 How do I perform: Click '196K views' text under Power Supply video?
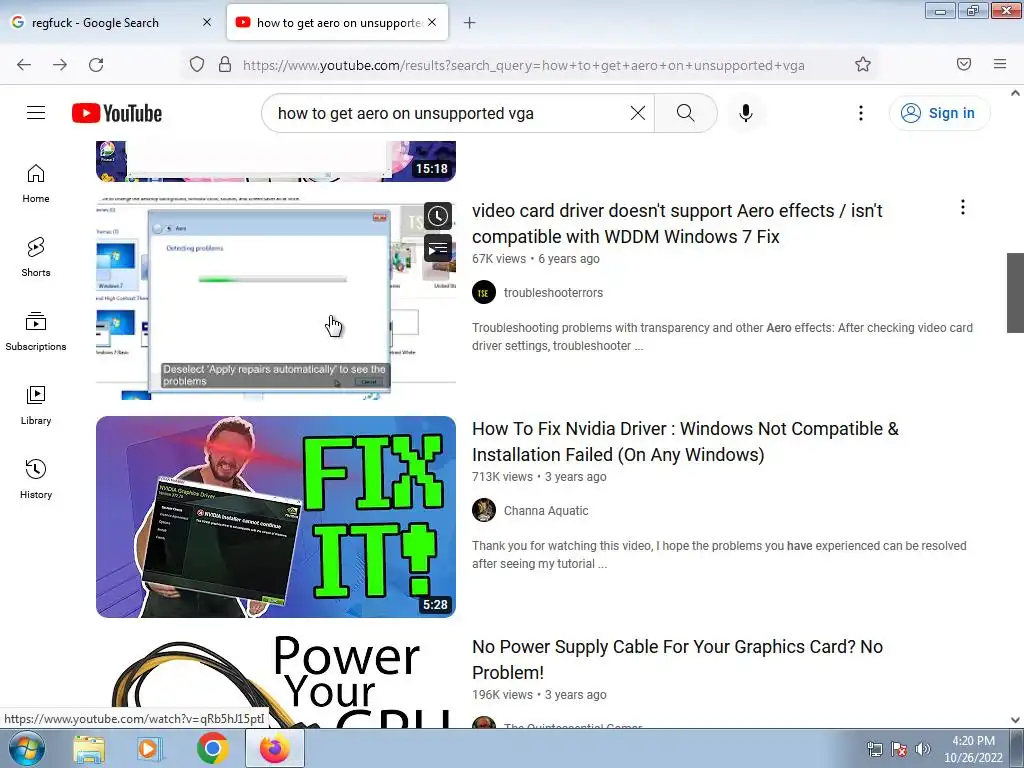502,695
